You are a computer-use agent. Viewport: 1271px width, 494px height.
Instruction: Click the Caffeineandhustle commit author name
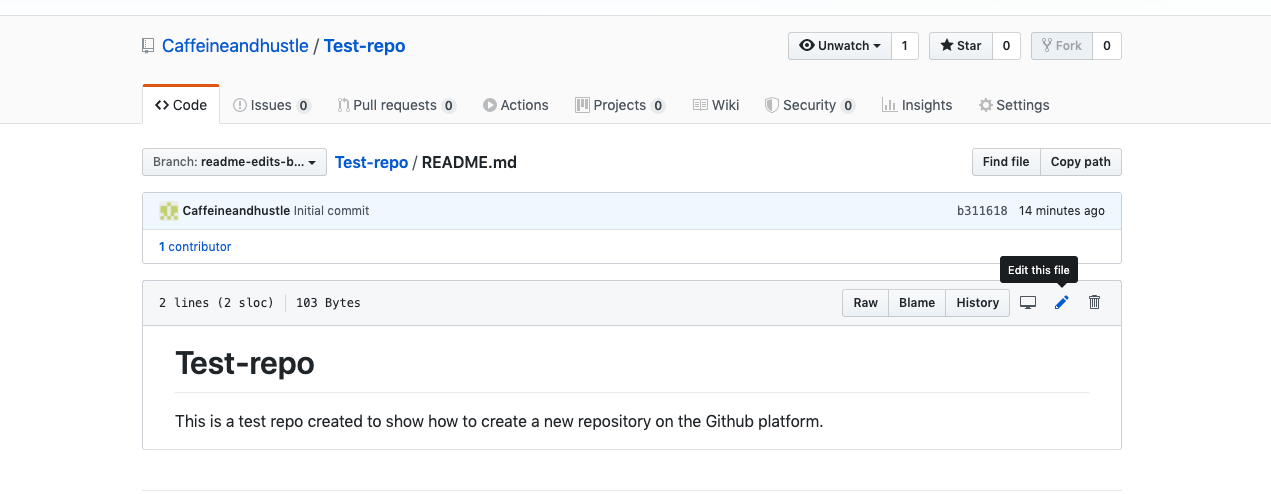[236, 211]
